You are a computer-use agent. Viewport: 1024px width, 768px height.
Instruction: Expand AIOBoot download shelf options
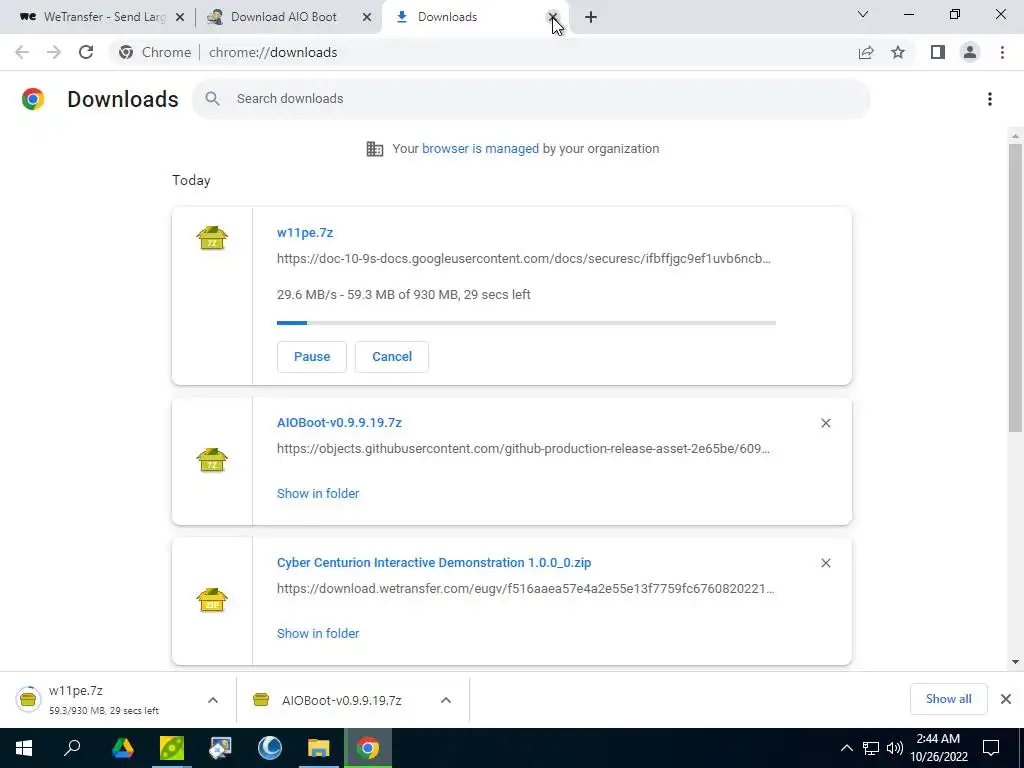click(446, 700)
